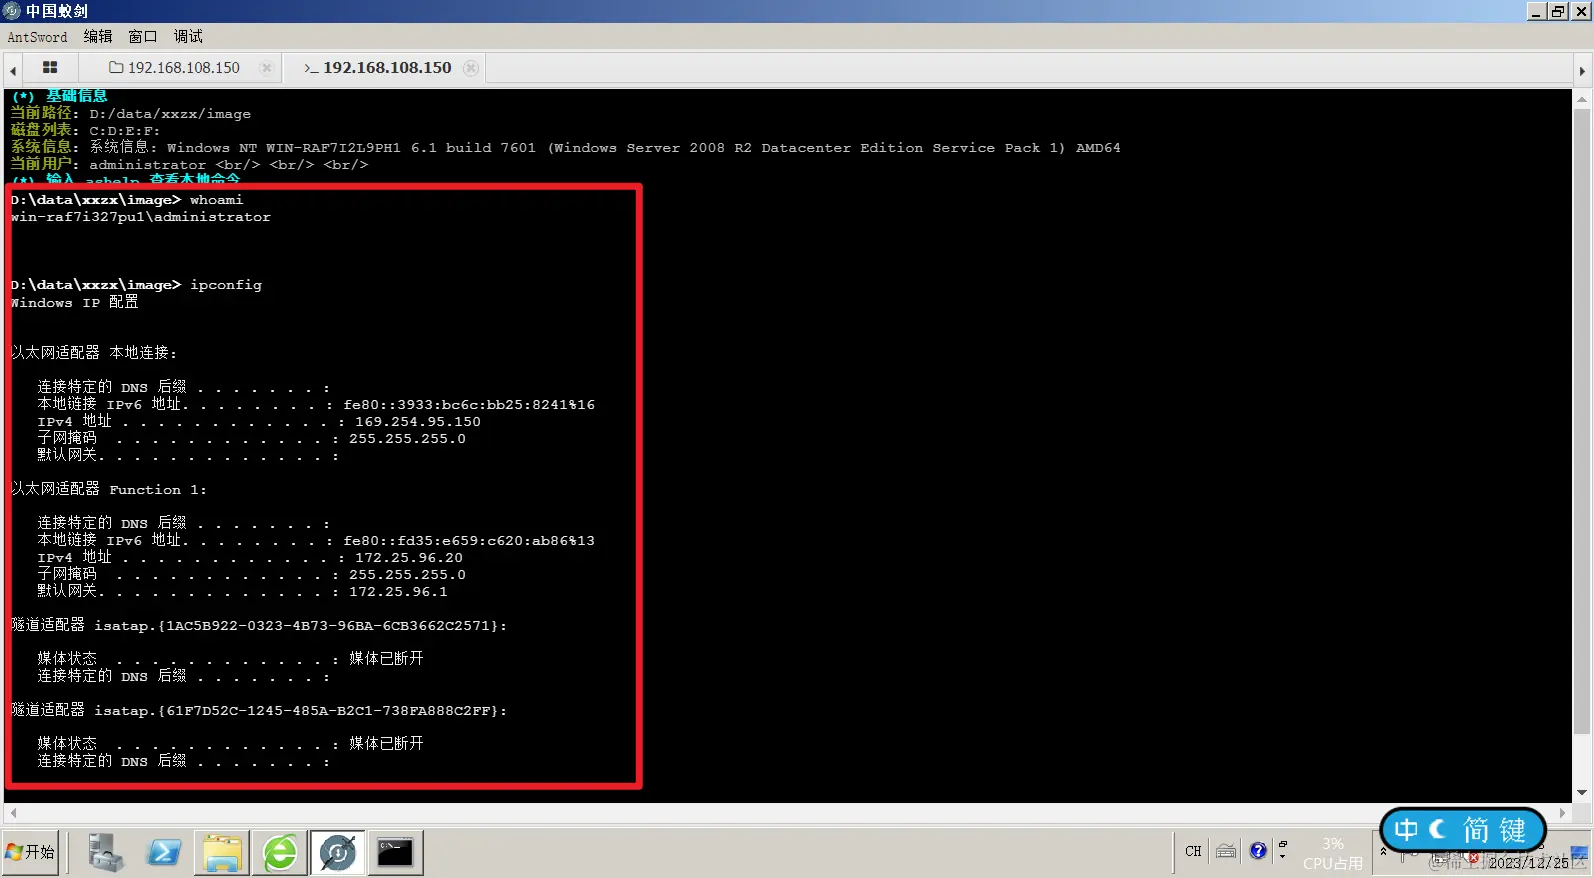Toggle the moon half-width icon in IME bar
This screenshot has width=1594, height=878.
[x=1438, y=830]
